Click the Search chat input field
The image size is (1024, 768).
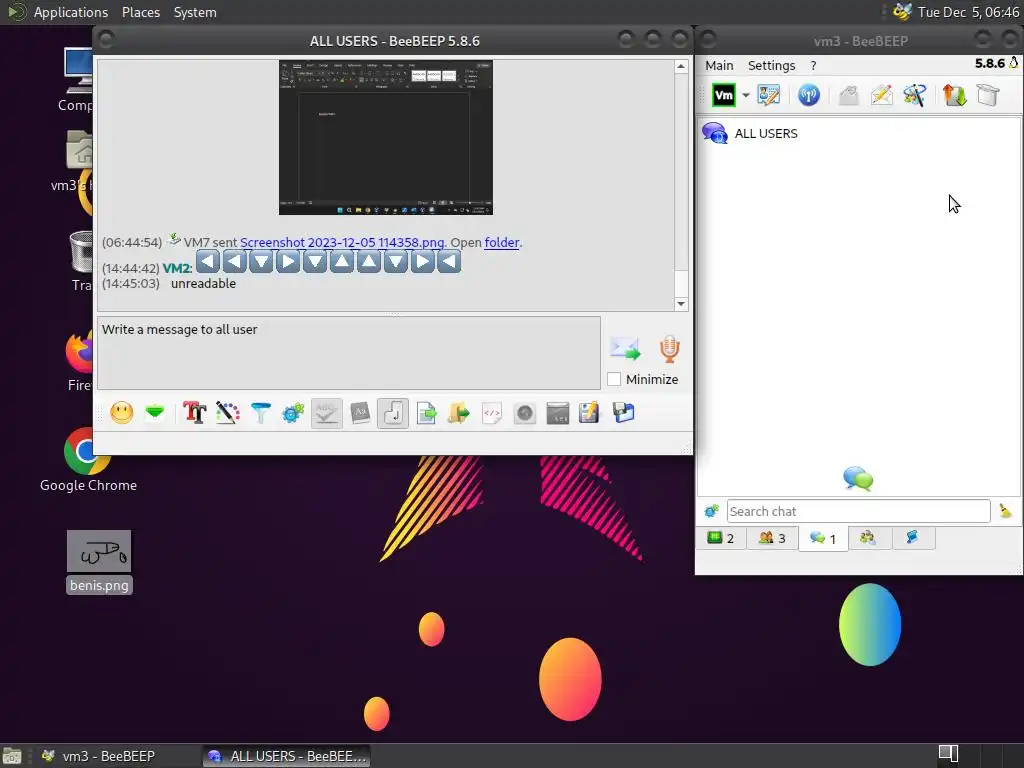(x=858, y=511)
